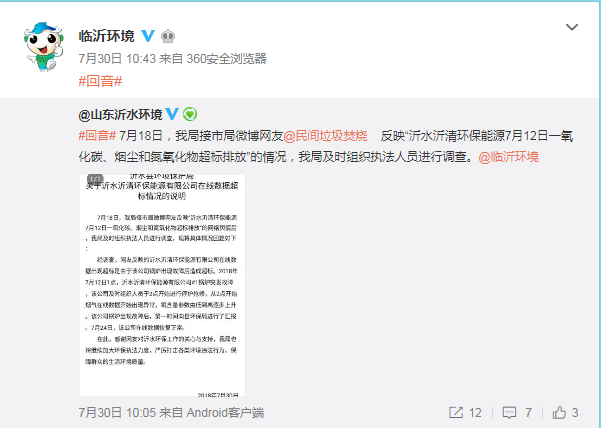601x428 pixels.
Task: Open the 7月30日 10:05 quoted post timestamp
Action: tap(117, 413)
